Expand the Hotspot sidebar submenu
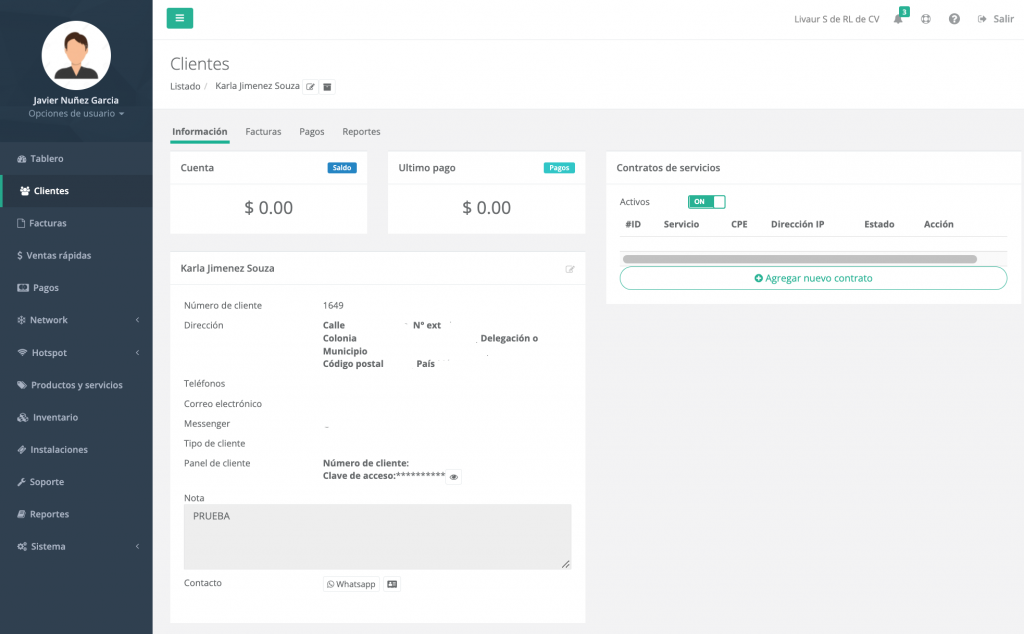Viewport: 1024px width, 634px height. click(76, 353)
